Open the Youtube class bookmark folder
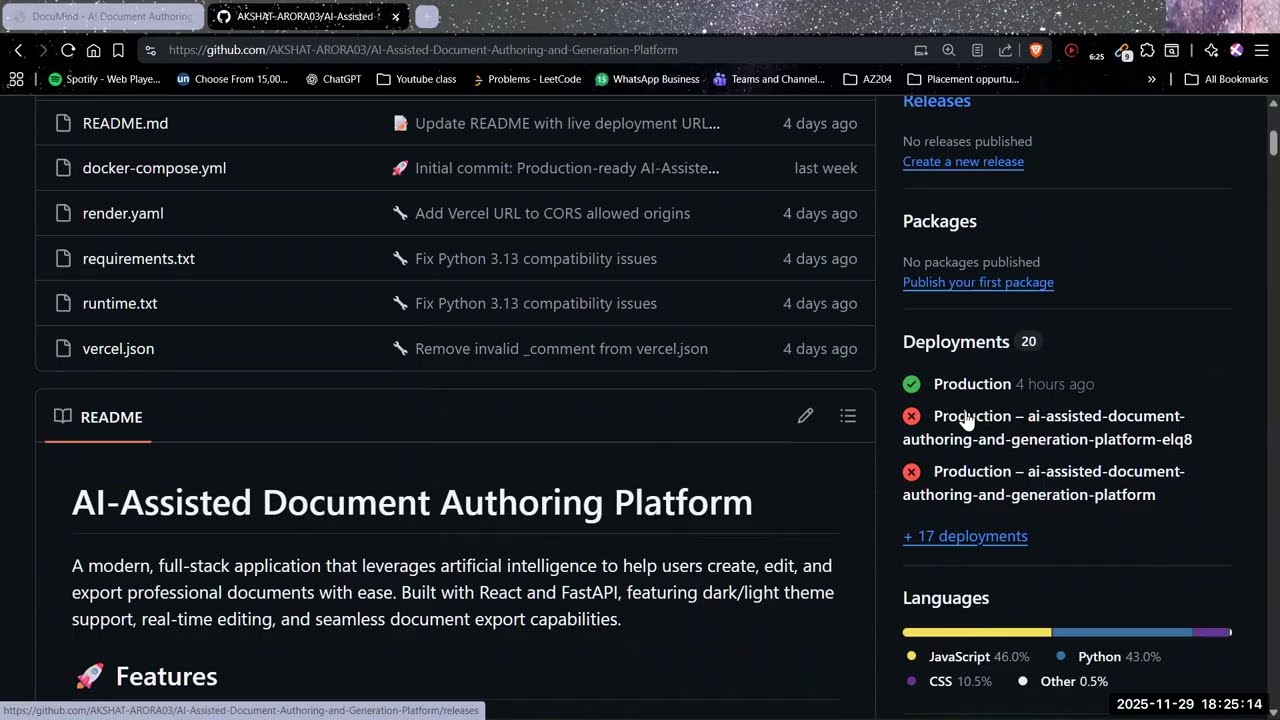 pyautogui.click(x=416, y=79)
